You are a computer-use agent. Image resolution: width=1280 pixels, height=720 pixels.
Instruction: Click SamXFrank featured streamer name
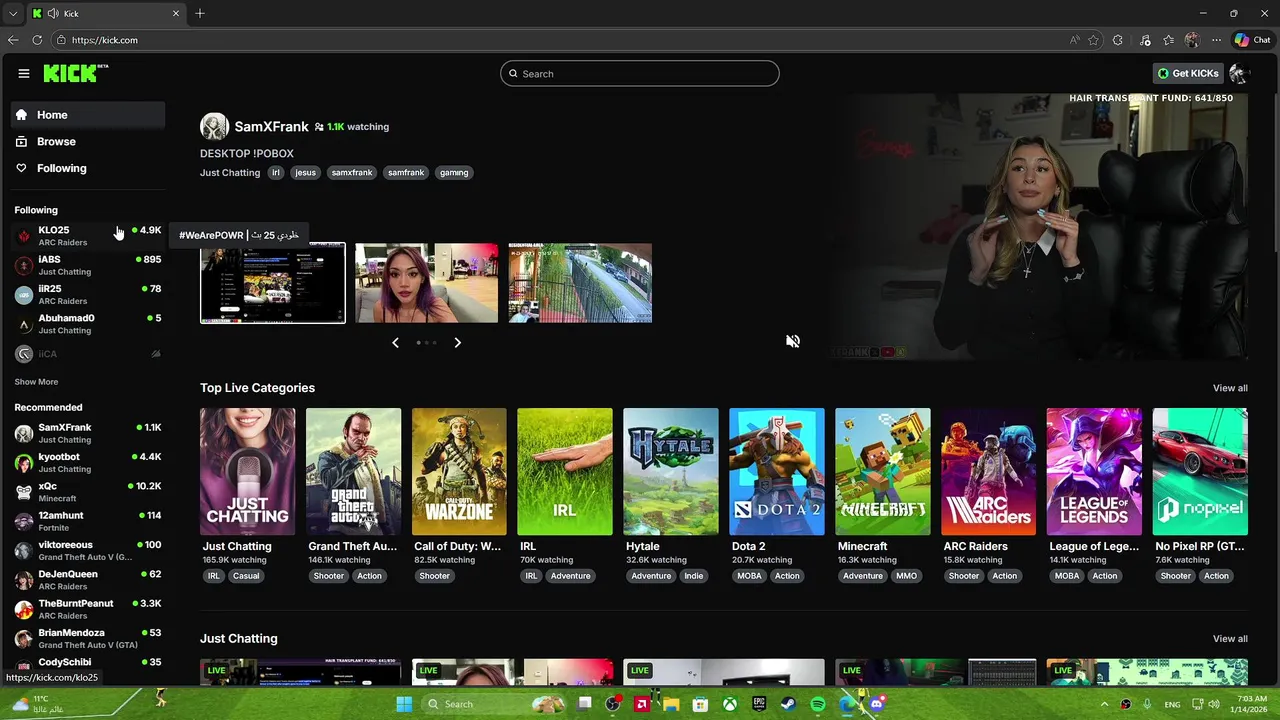click(x=271, y=127)
